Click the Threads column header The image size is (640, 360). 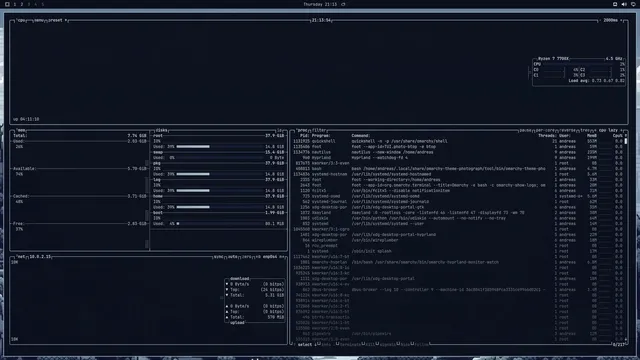546,136
